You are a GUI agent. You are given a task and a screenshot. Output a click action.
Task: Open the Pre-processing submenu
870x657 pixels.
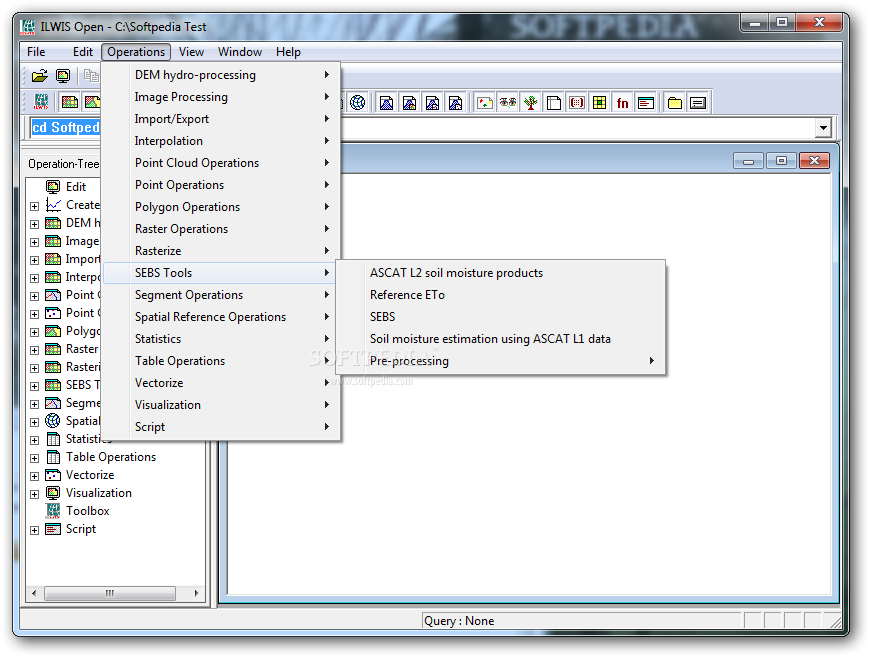click(x=500, y=361)
